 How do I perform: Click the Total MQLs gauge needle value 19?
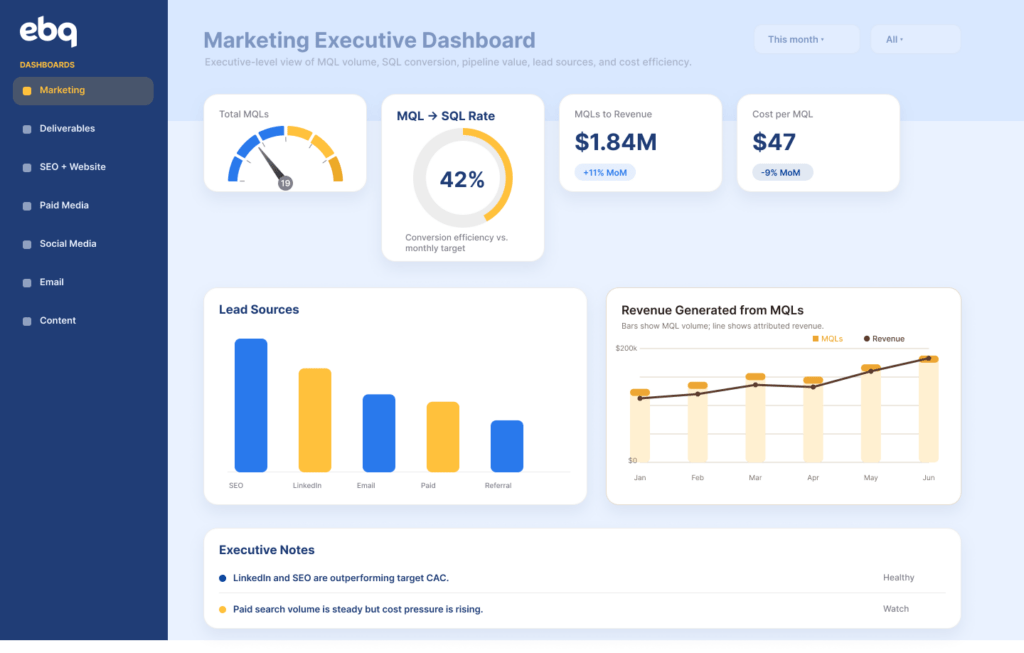pyautogui.click(x=285, y=183)
